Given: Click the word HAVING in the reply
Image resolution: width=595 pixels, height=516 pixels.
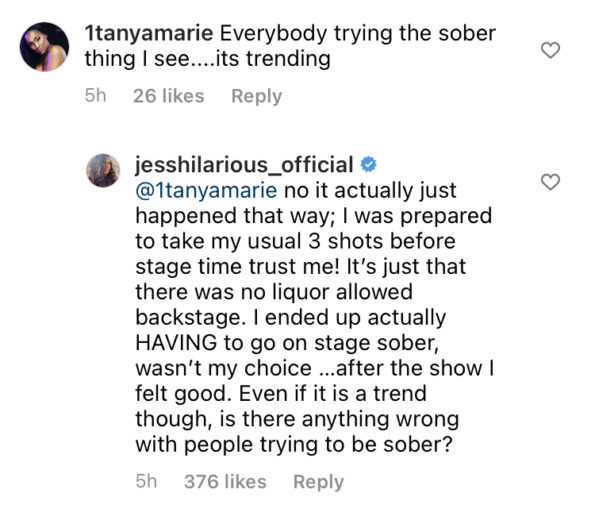Looking at the screenshot, I should pyautogui.click(x=176, y=343).
